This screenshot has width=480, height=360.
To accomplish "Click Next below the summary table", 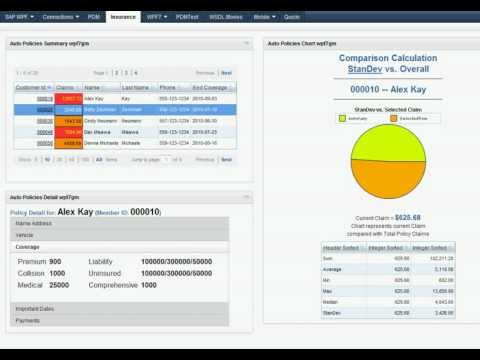I will [x=226, y=159].
